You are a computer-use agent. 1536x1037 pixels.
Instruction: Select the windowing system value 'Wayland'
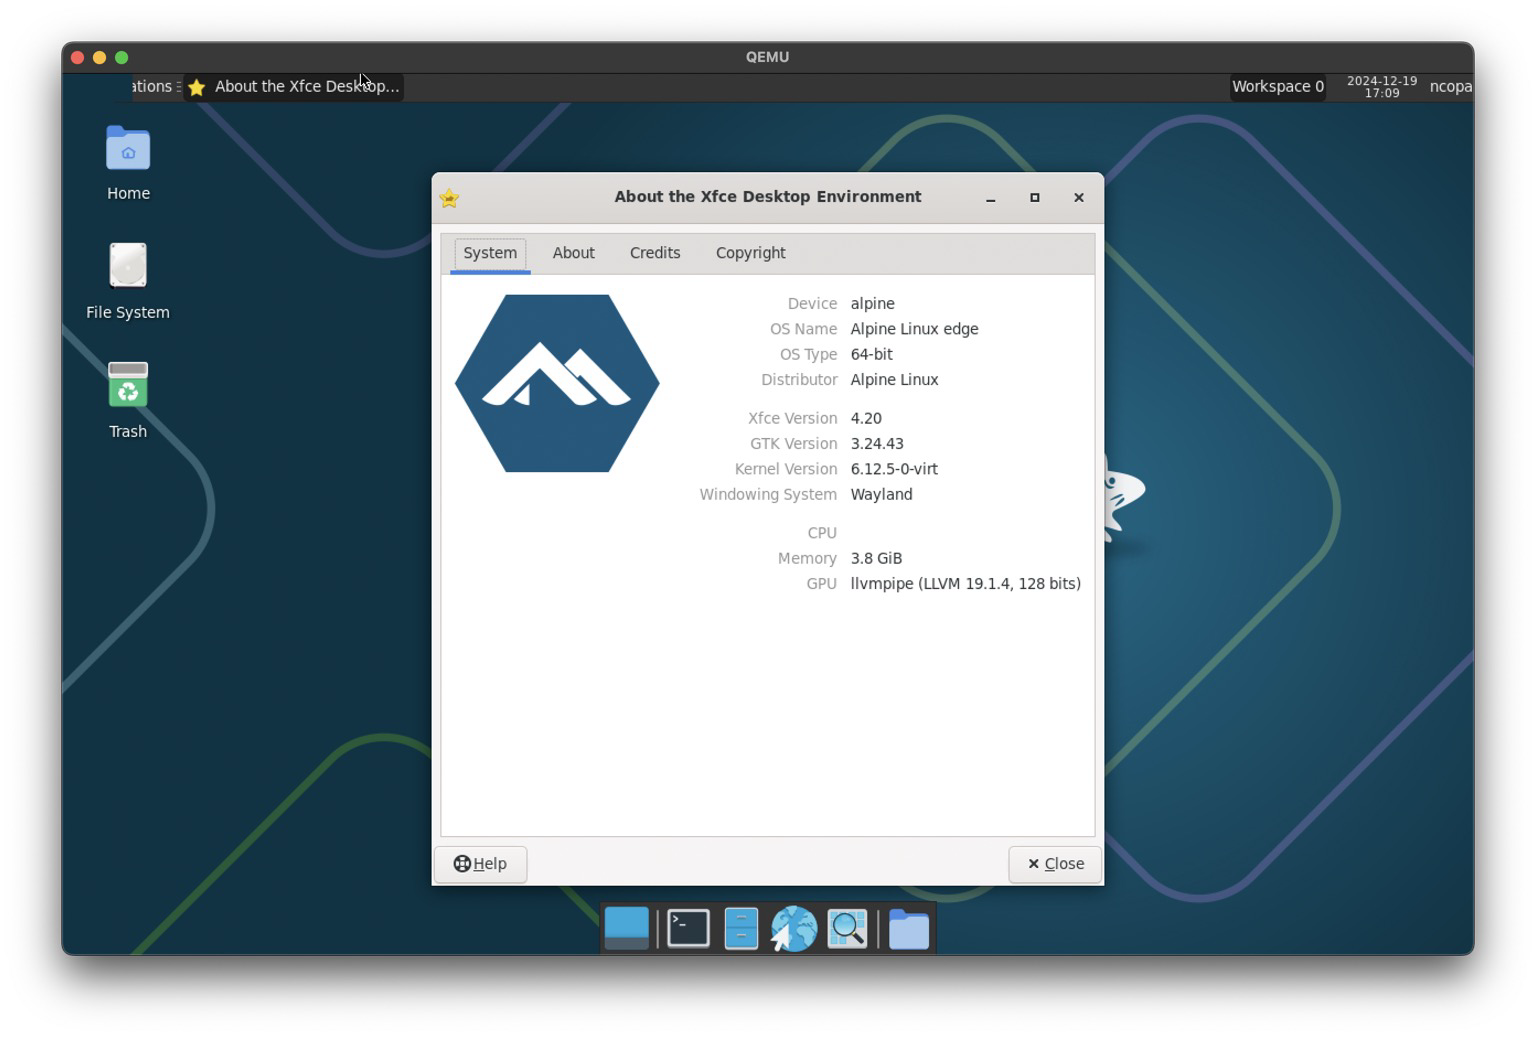pos(882,495)
